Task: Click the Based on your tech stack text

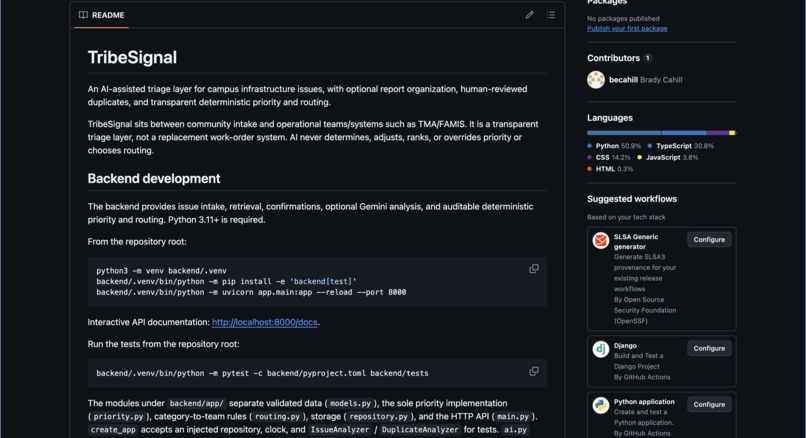Action: point(626,217)
